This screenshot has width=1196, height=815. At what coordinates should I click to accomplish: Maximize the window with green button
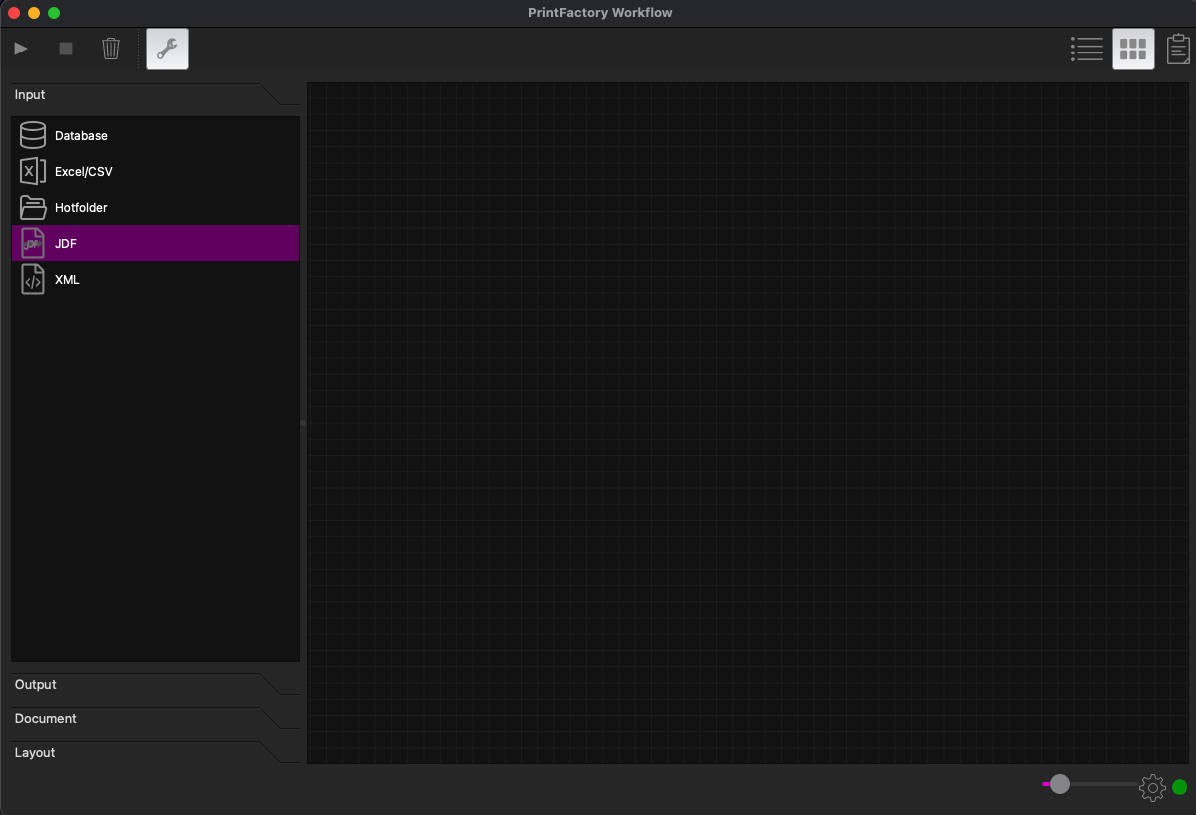point(53,13)
